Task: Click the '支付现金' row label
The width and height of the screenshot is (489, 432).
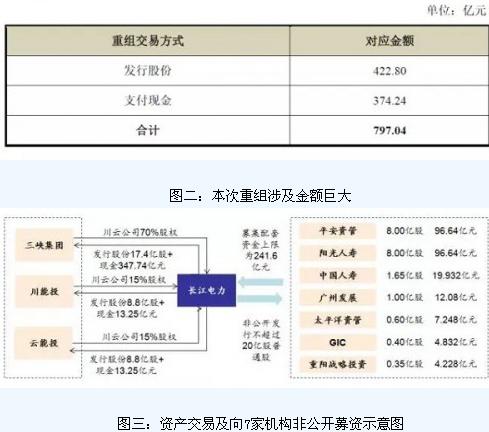Action: pyautogui.click(x=148, y=100)
